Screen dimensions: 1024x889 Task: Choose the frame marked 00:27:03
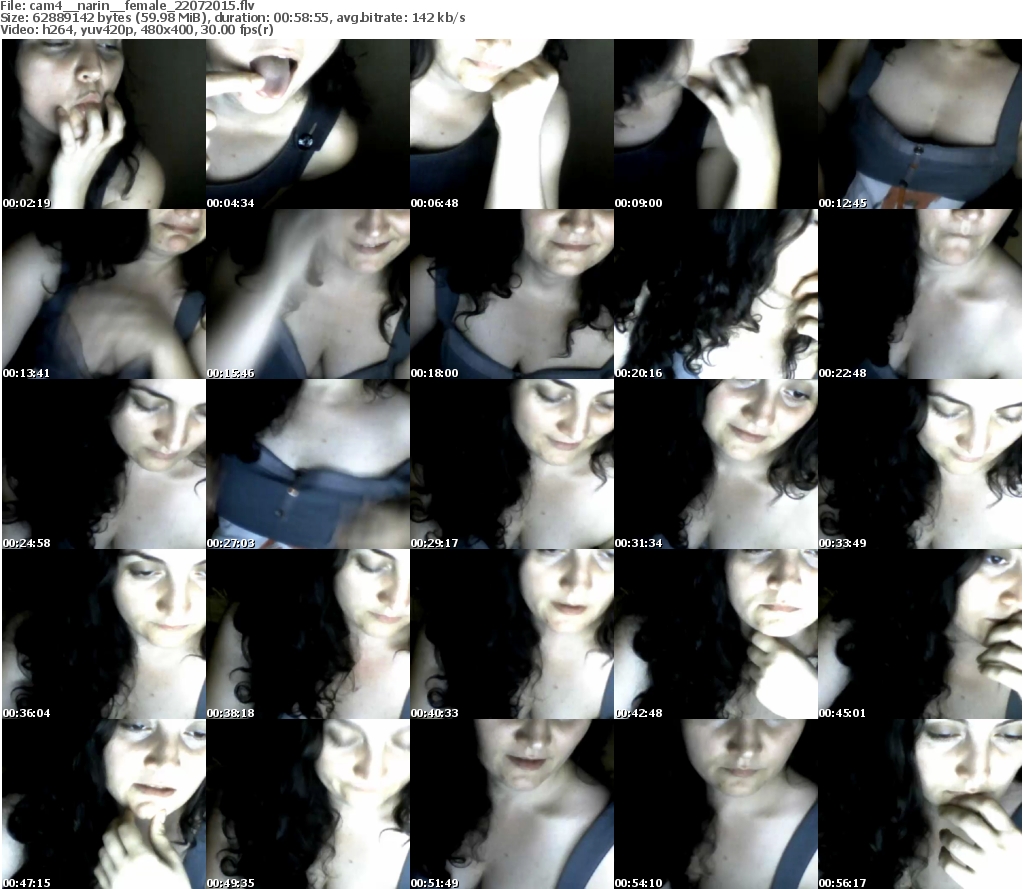pos(308,464)
